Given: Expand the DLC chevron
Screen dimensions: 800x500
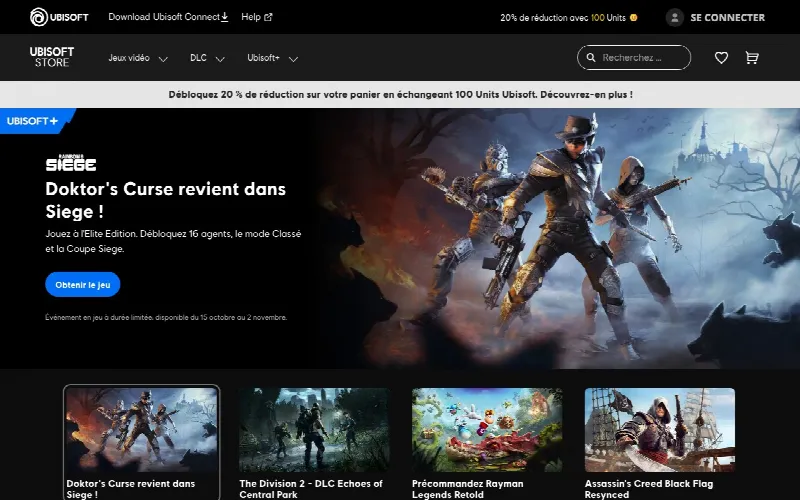Looking at the screenshot, I should [x=220, y=59].
